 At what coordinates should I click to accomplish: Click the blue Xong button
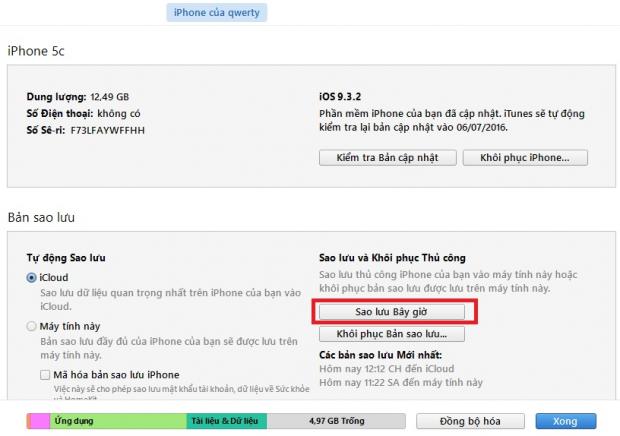(566, 420)
